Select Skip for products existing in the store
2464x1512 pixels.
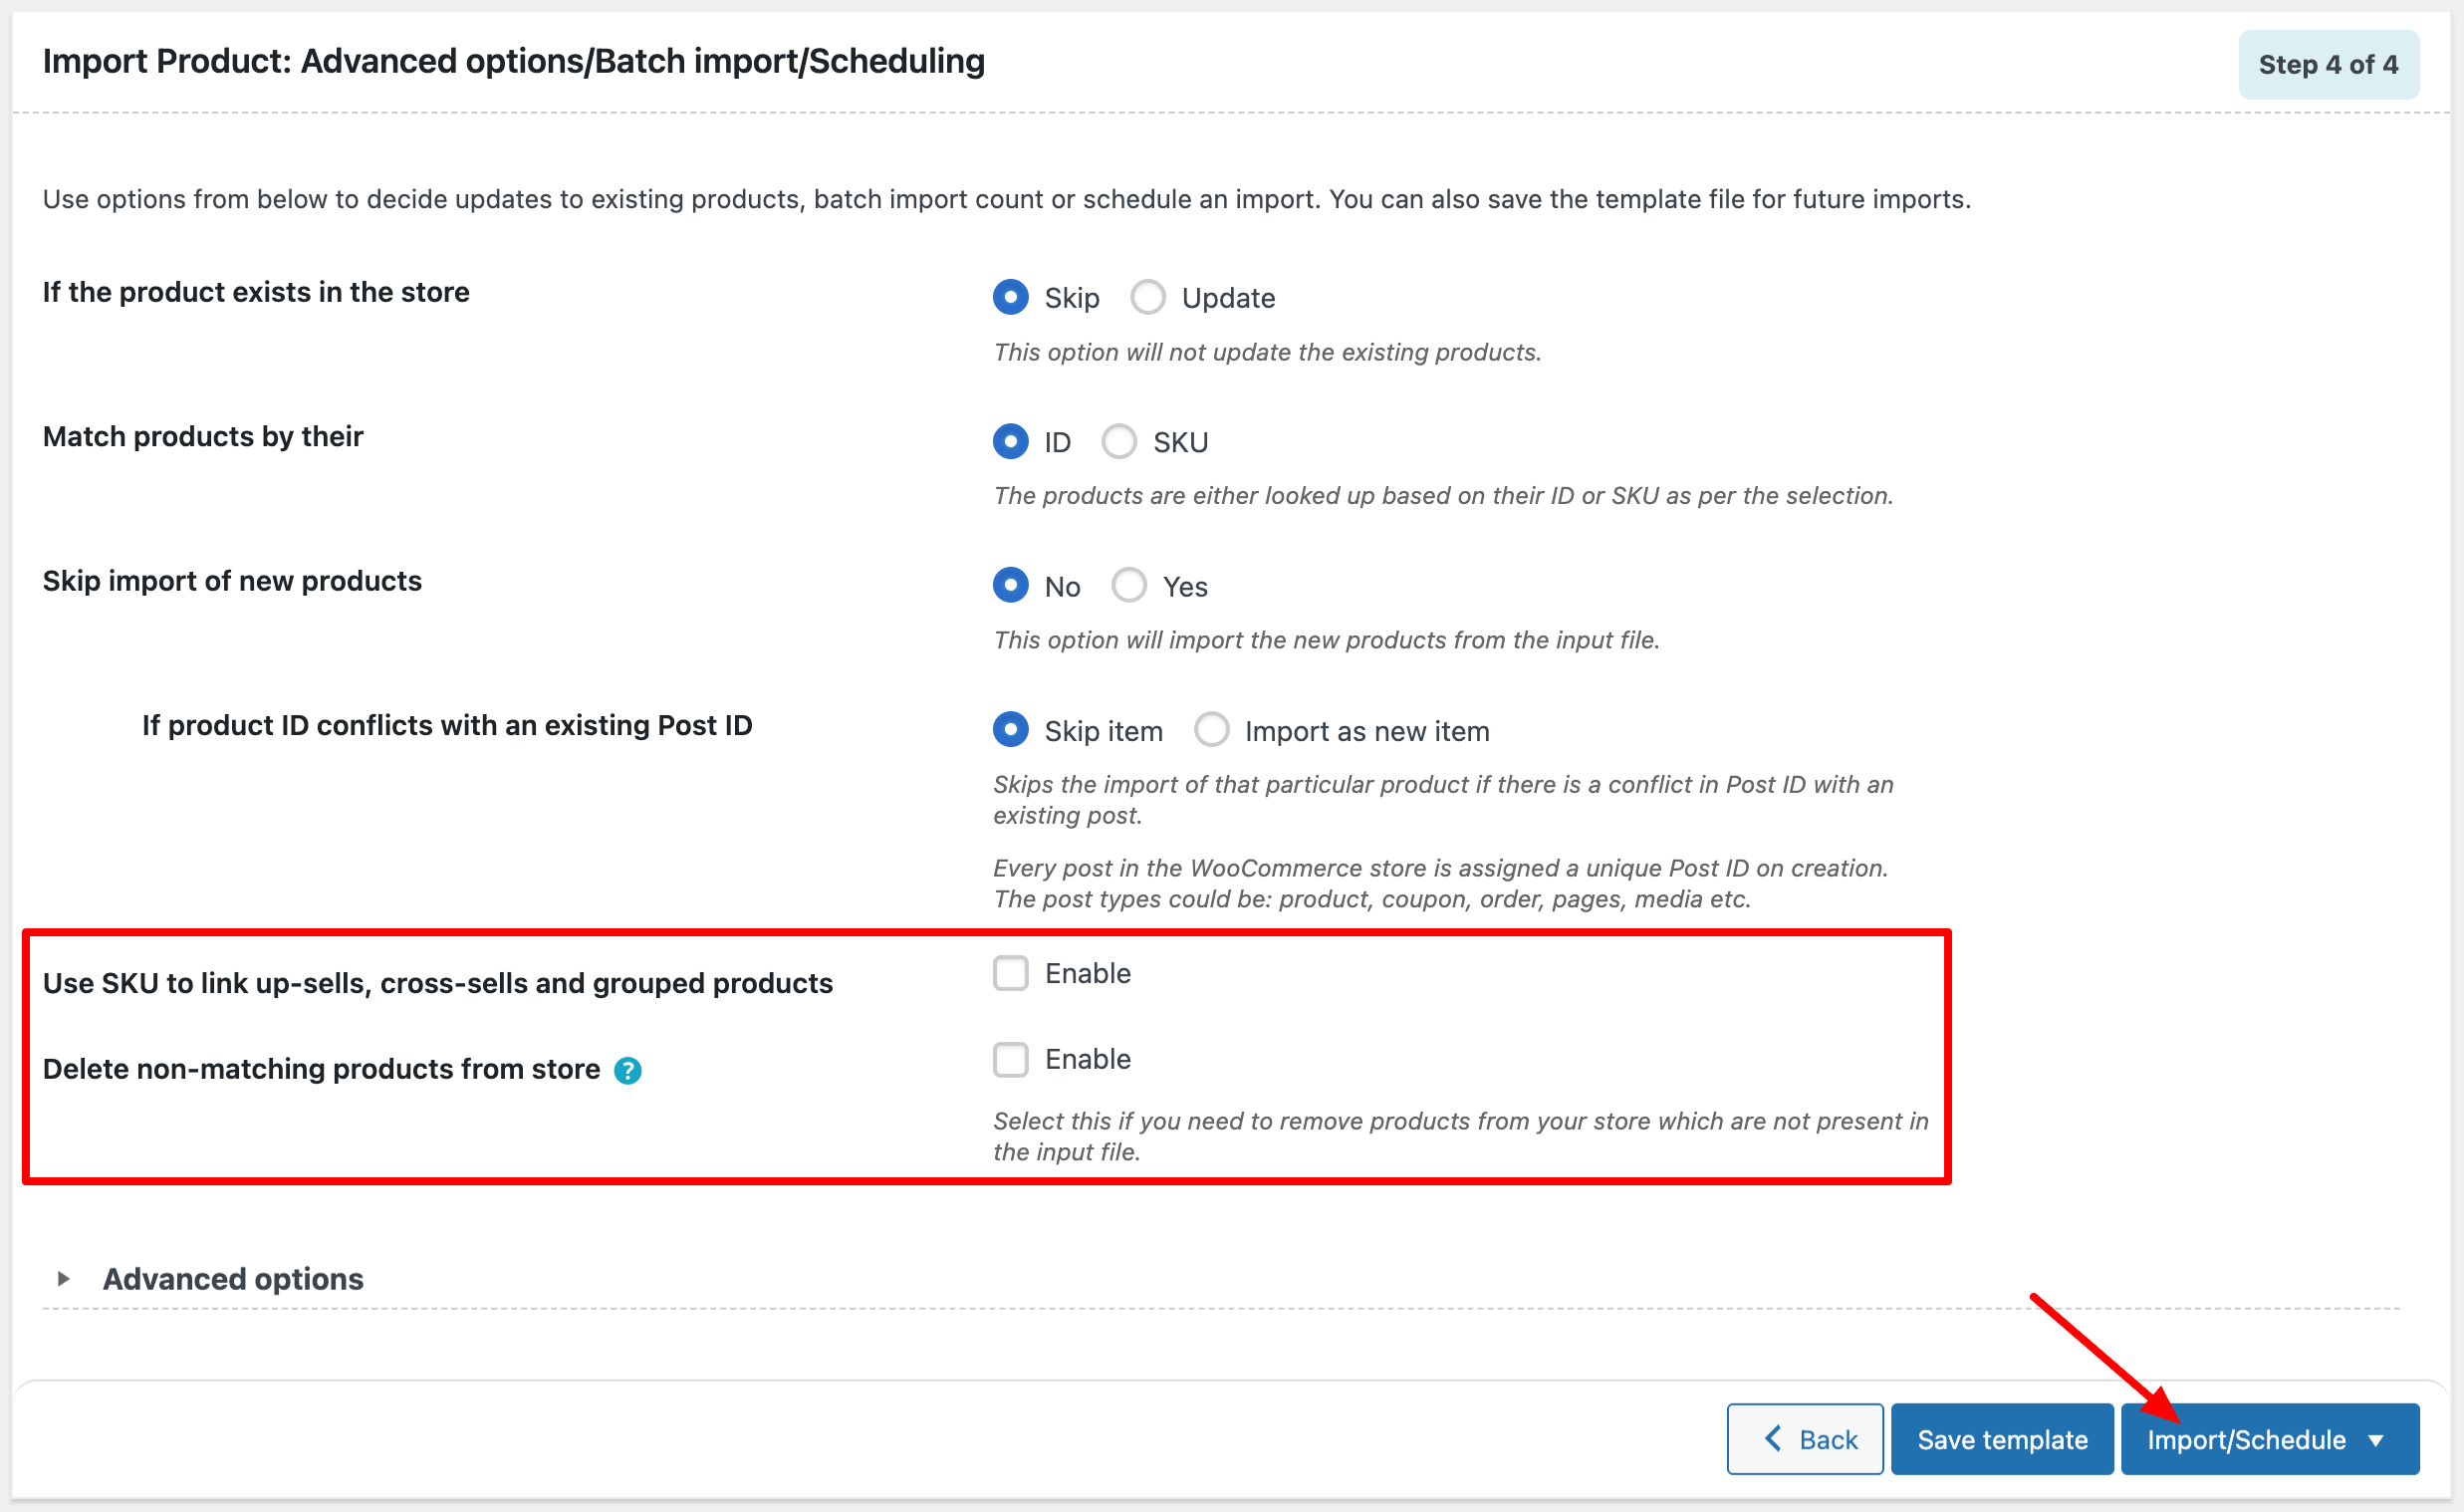click(x=1010, y=296)
